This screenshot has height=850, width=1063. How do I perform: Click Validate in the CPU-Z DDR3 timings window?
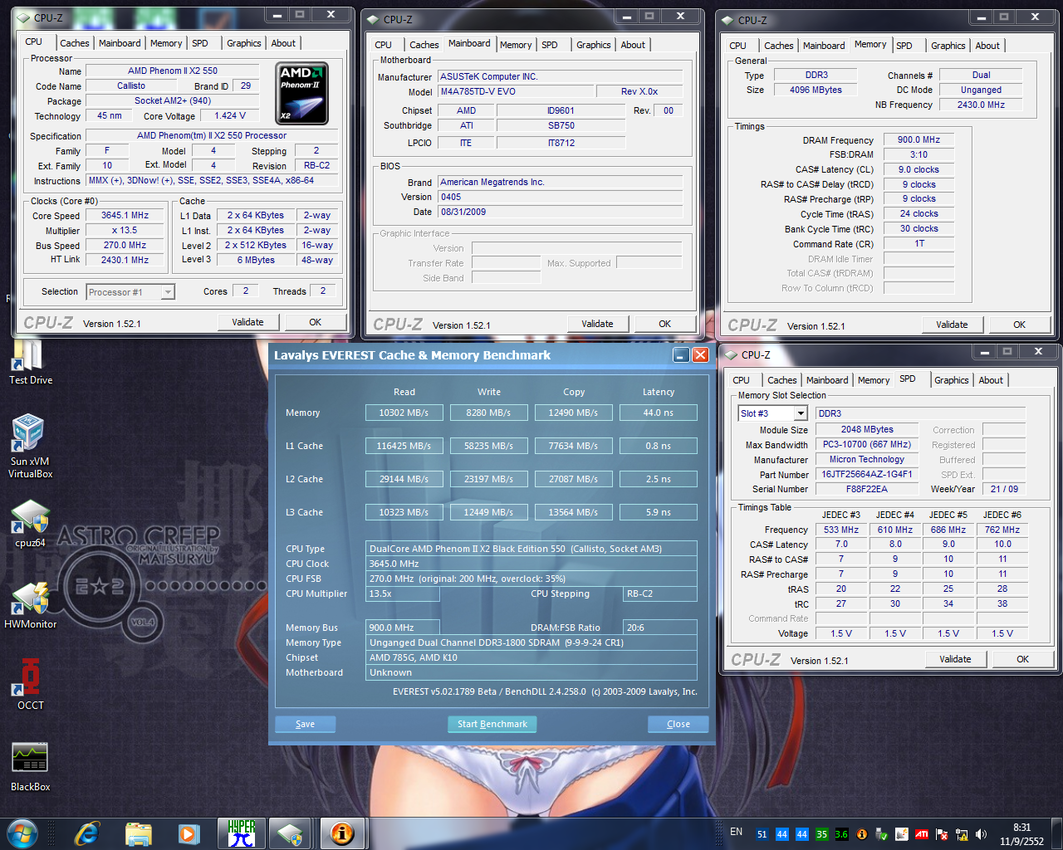[x=952, y=325]
